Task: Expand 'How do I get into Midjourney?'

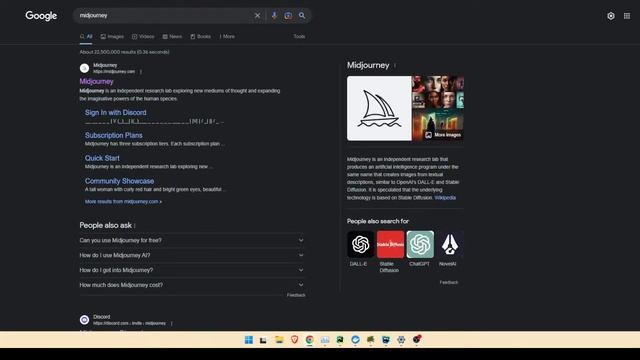Action: [191, 270]
